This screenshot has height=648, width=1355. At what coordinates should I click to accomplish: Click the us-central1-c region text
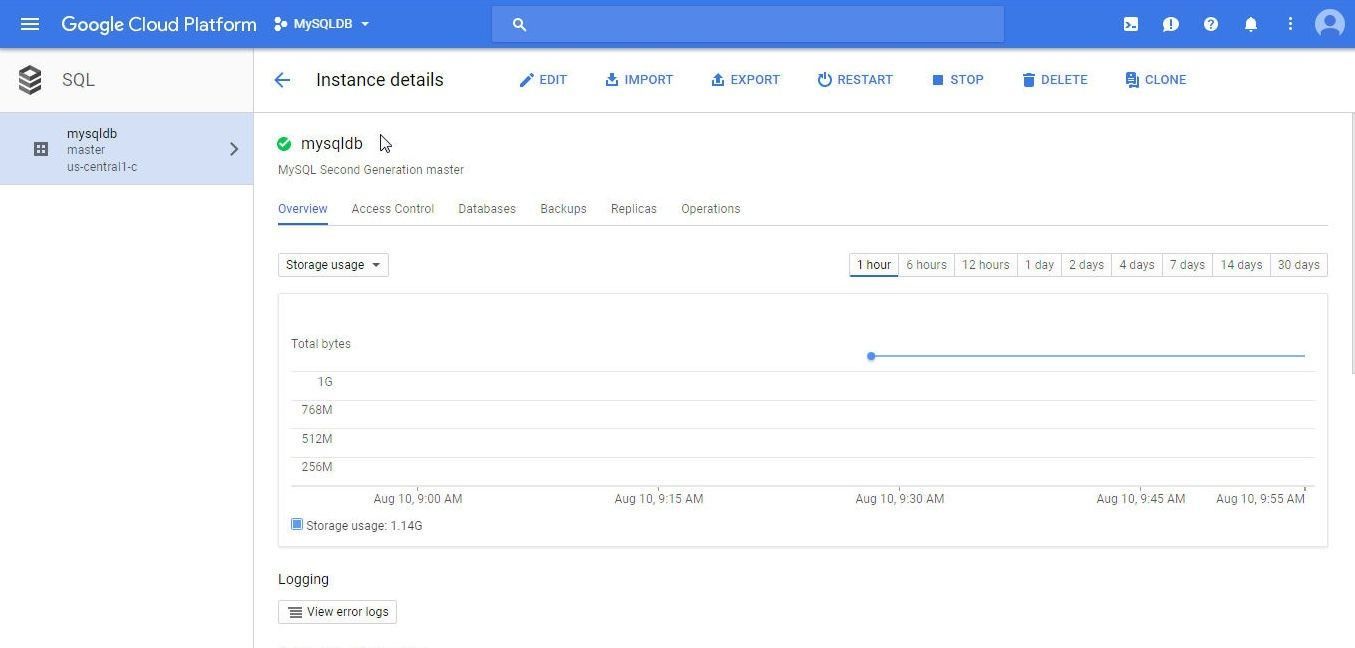tap(102, 167)
